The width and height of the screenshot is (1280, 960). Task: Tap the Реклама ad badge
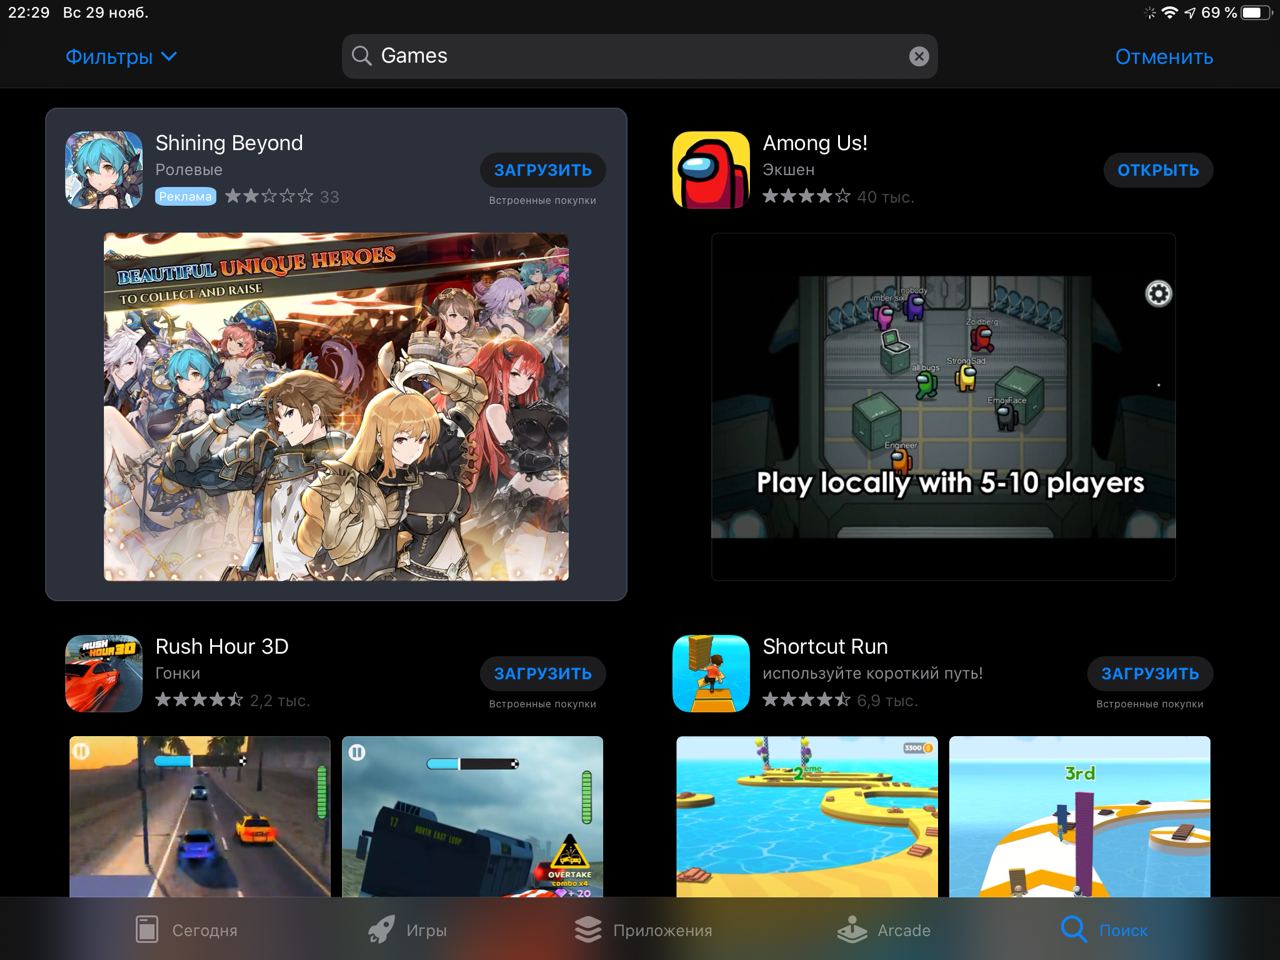[x=186, y=196]
